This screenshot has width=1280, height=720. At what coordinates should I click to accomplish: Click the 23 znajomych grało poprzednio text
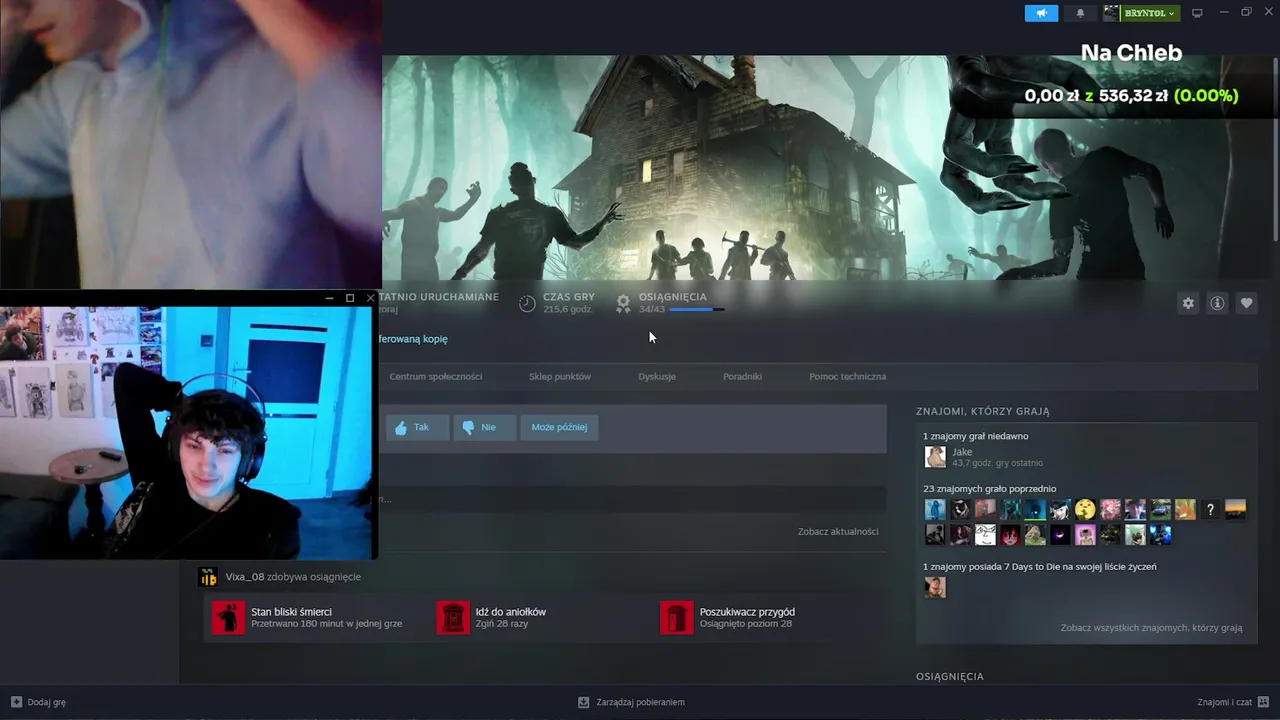[x=989, y=489]
